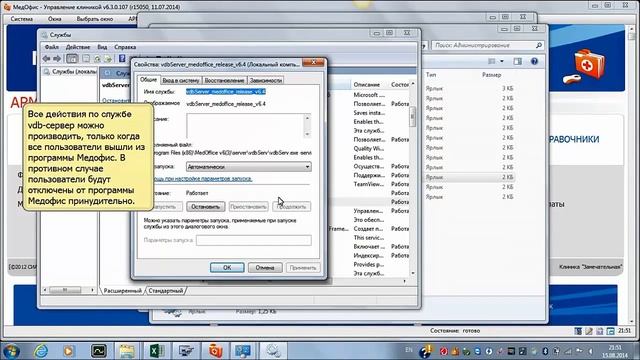Click the services list vertical scrollbar
The height and width of the screenshot is (360, 640).
(413, 178)
